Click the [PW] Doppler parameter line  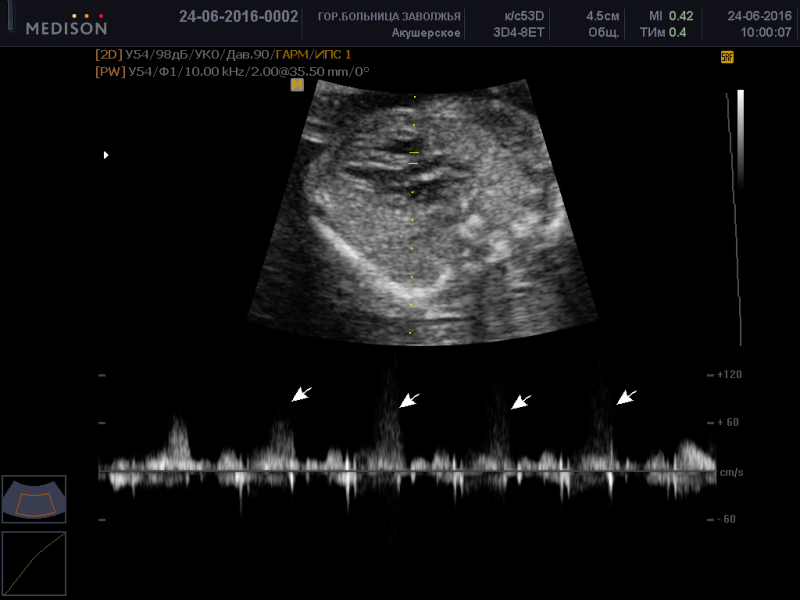click(x=232, y=71)
